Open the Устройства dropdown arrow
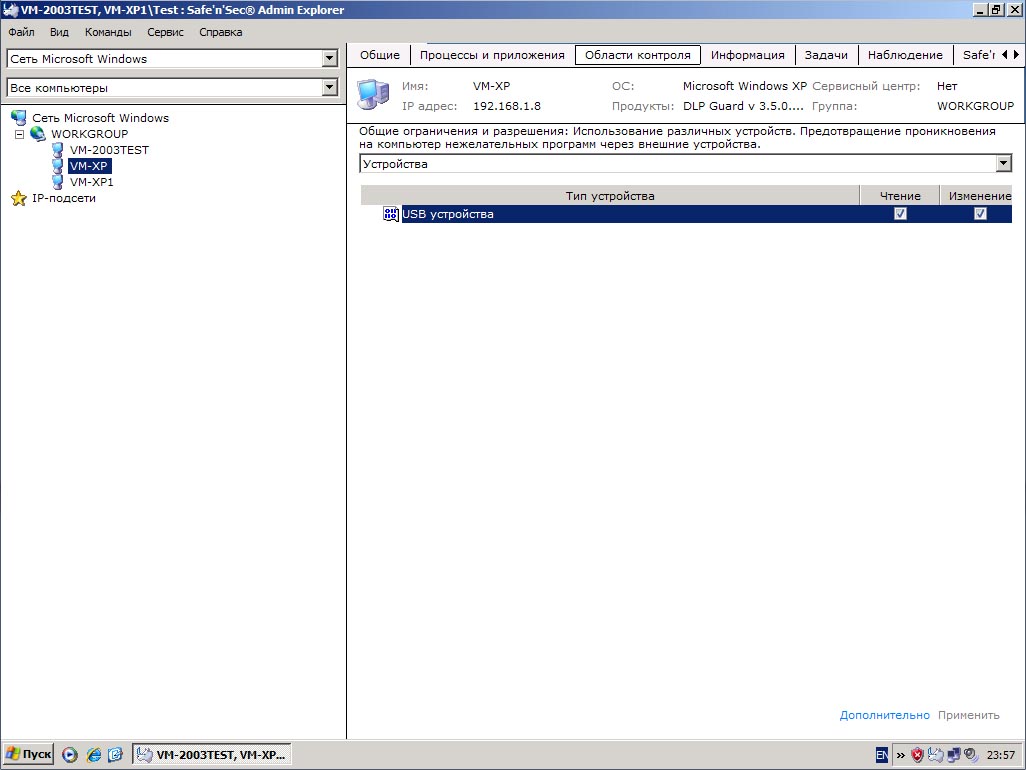1026x770 pixels. pyautogui.click(x=1004, y=163)
